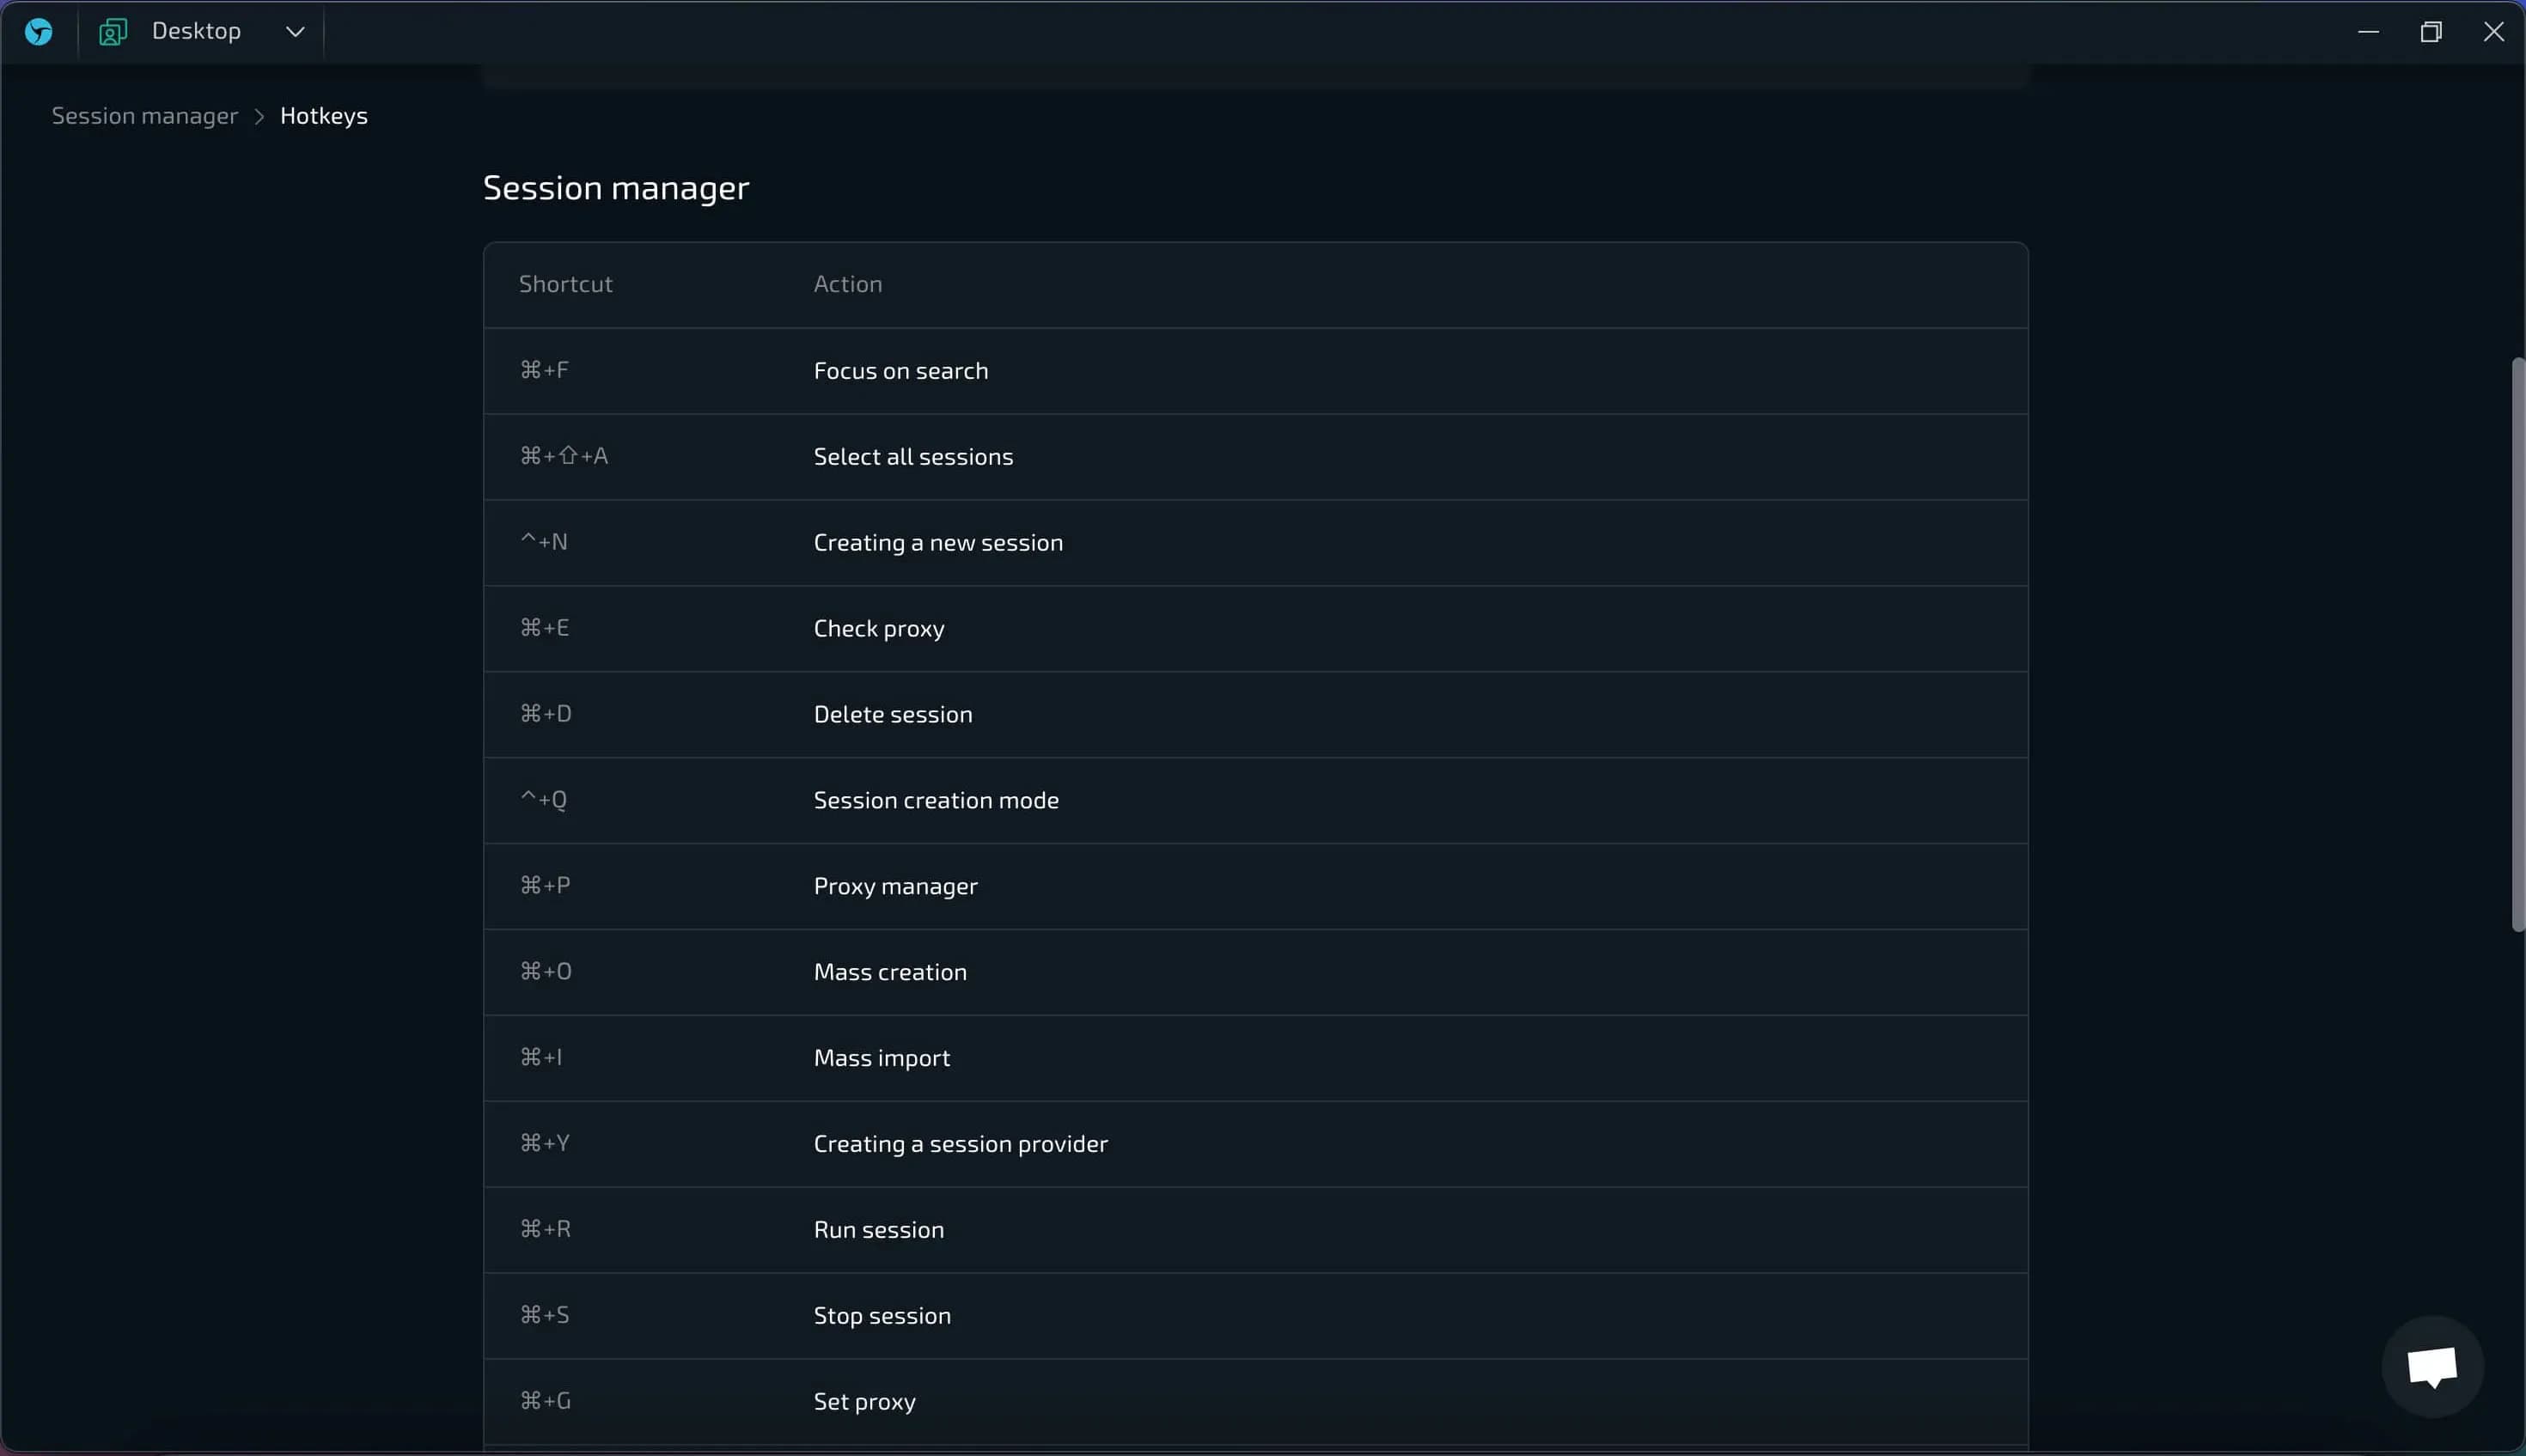This screenshot has height=1456, width=2526.
Task: Open the support chat bubble
Action: coord(2432,1366)
